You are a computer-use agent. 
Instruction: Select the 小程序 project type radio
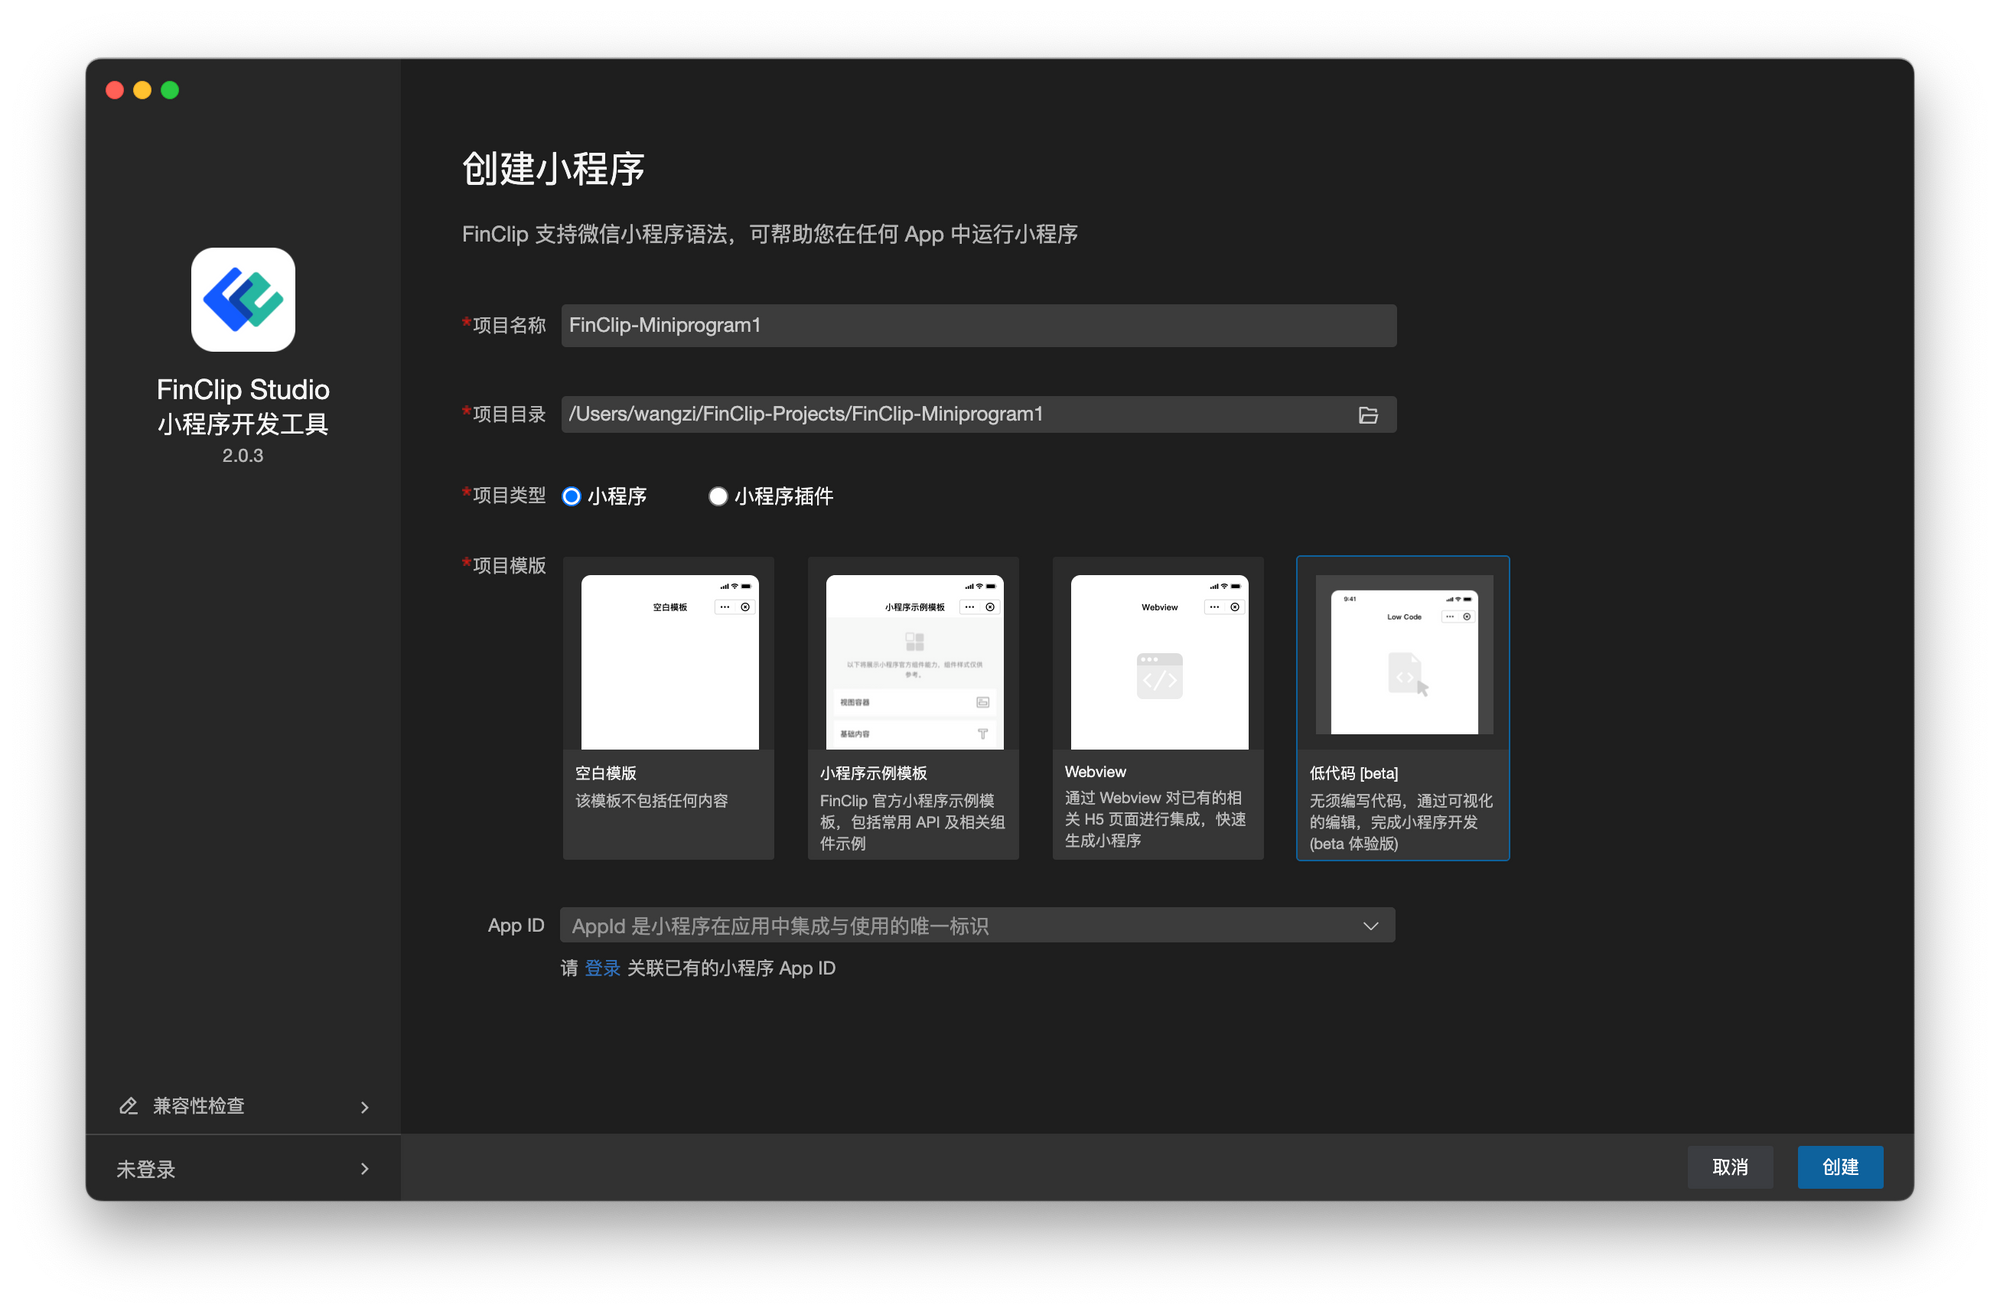tap(572, 497)
